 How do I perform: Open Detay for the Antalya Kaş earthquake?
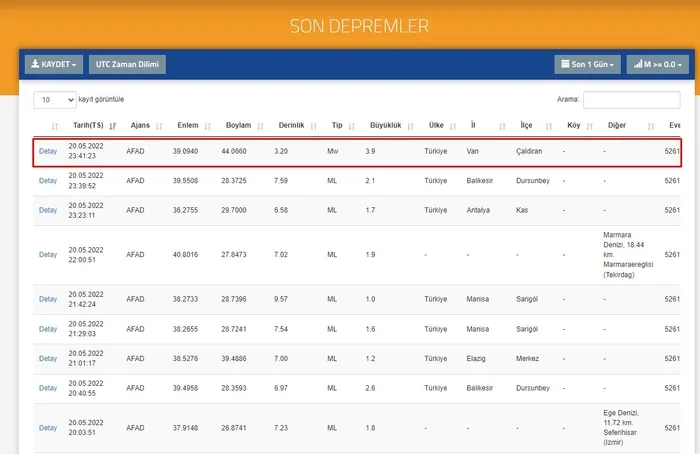[48, 210]
